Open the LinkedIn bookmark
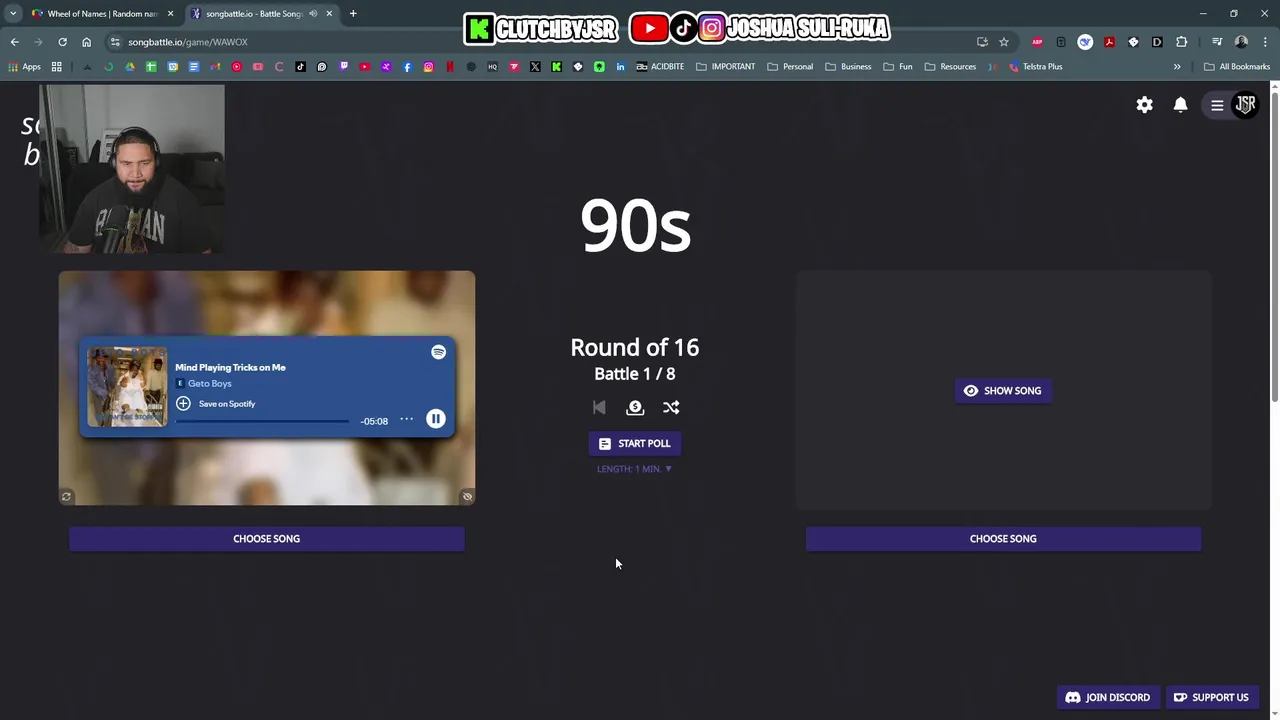Screen dimensions: 1280x720 coord(621,67)
